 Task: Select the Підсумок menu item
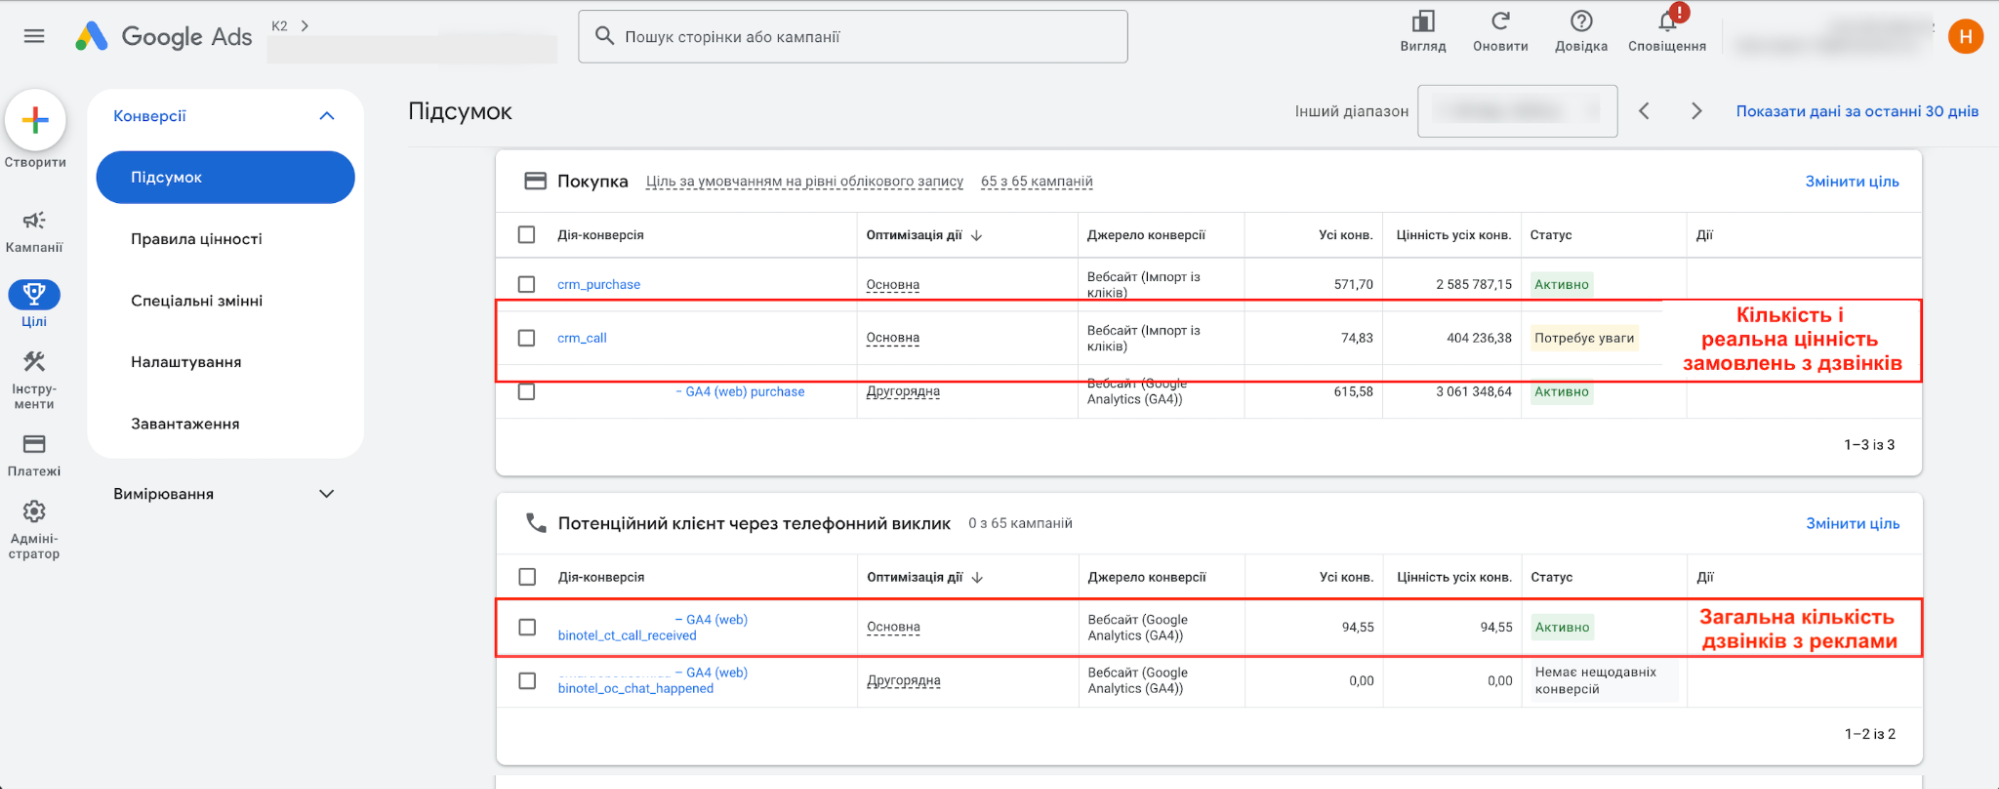[225, 177]
